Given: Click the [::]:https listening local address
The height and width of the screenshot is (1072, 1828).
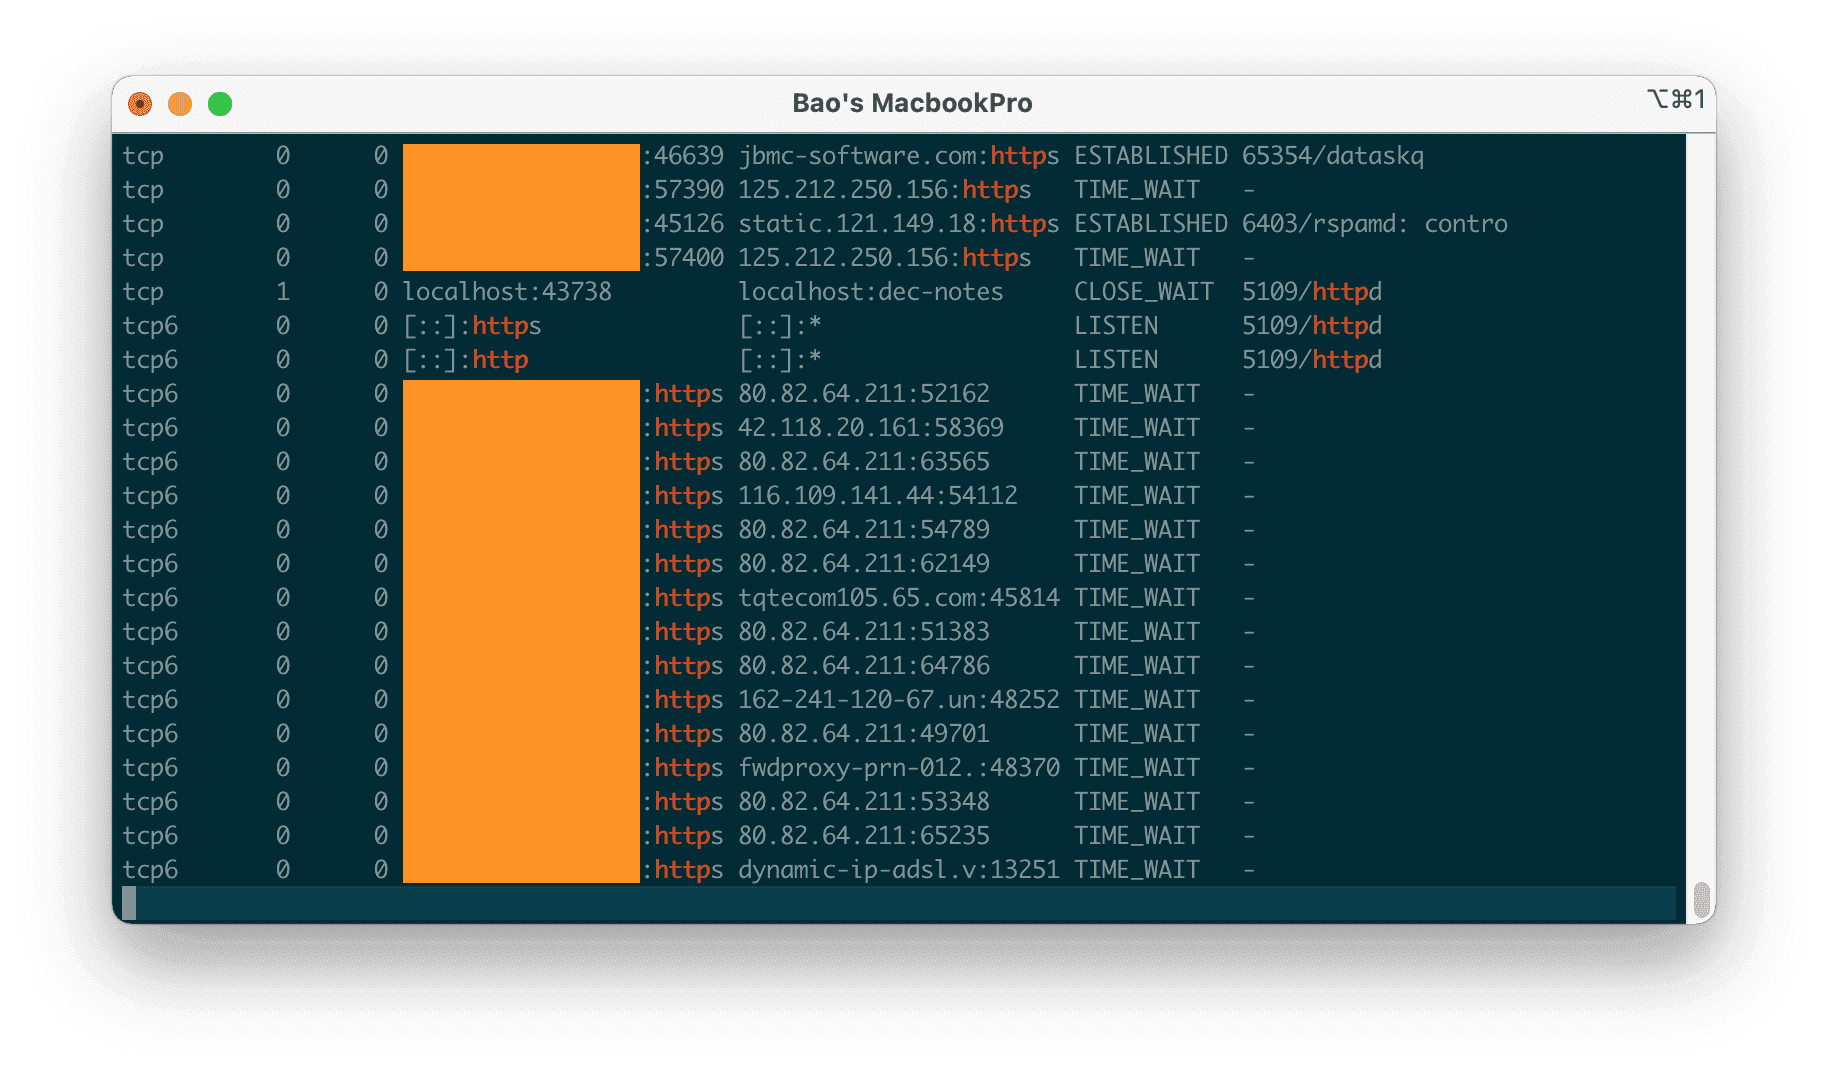Looking at the screenshot, I should [x=471, y=326].
